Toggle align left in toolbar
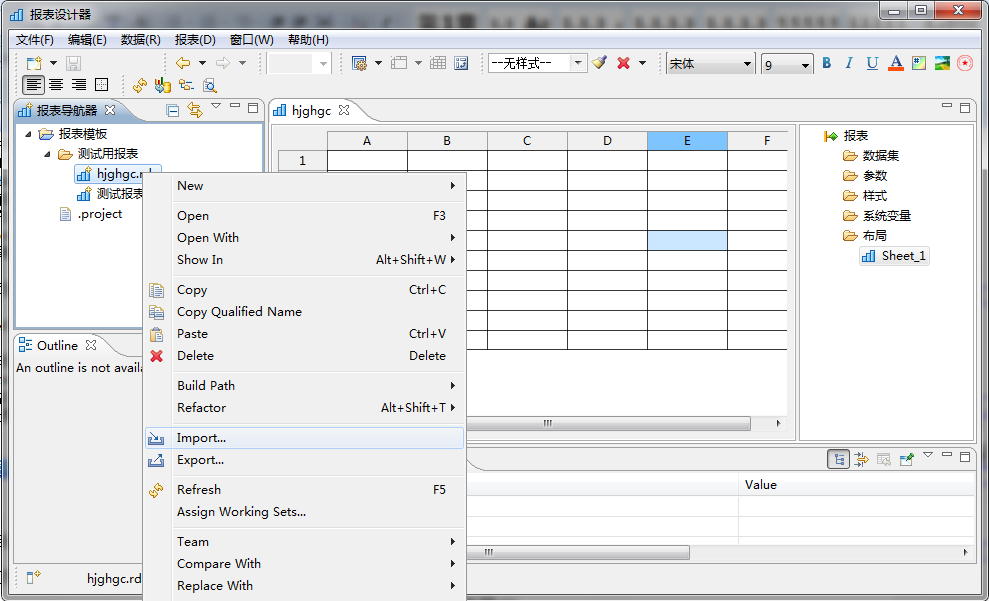This screenshot has height=601, width=989. (x=33, y=85)
